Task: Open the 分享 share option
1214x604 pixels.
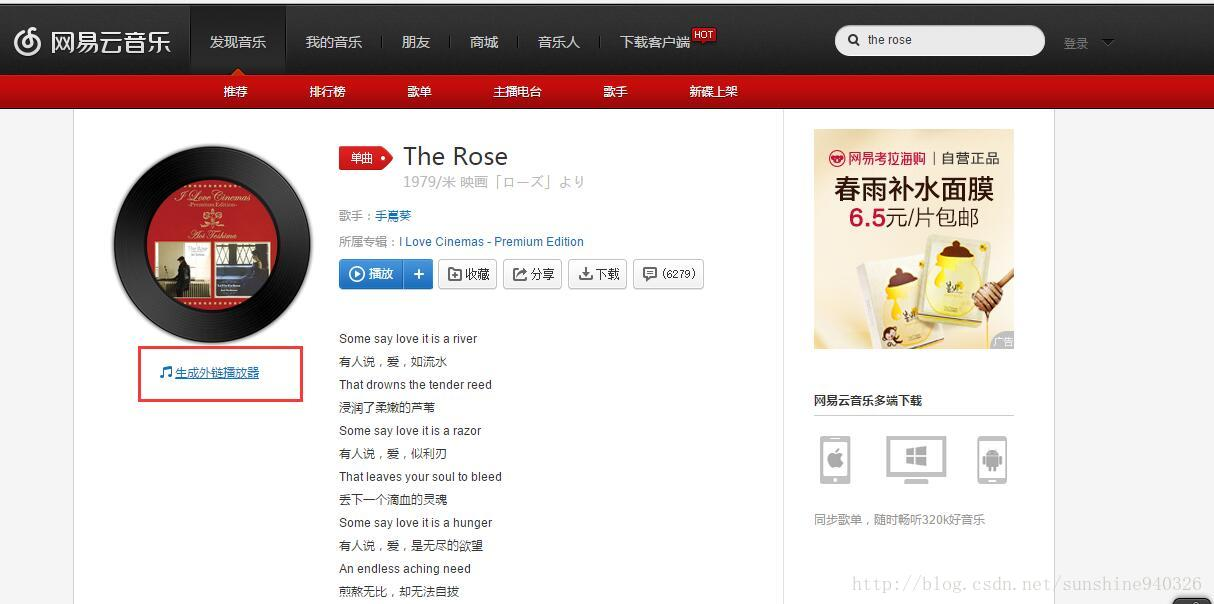Action: [532, 273]
